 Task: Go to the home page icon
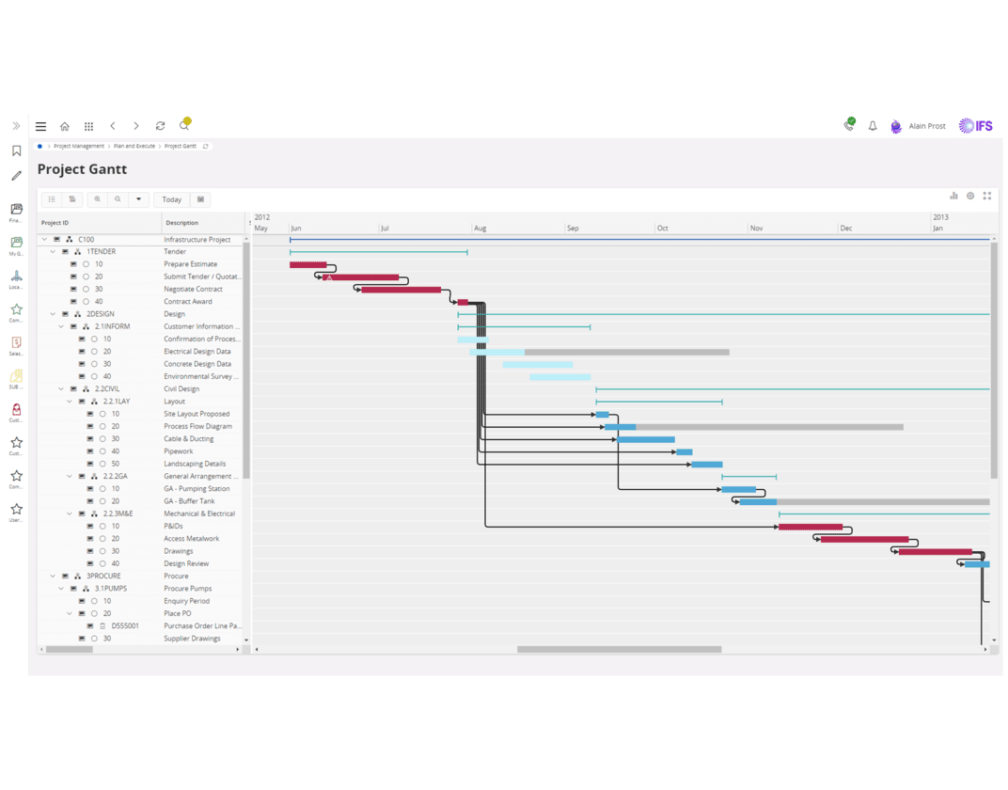coord(65,126)
